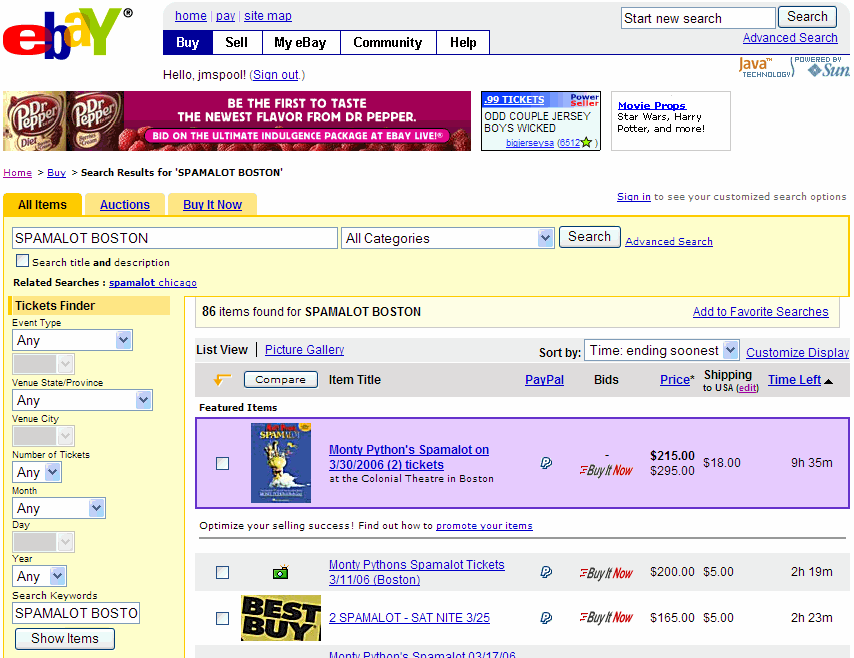Sort by the Price column header

point(675,380)
